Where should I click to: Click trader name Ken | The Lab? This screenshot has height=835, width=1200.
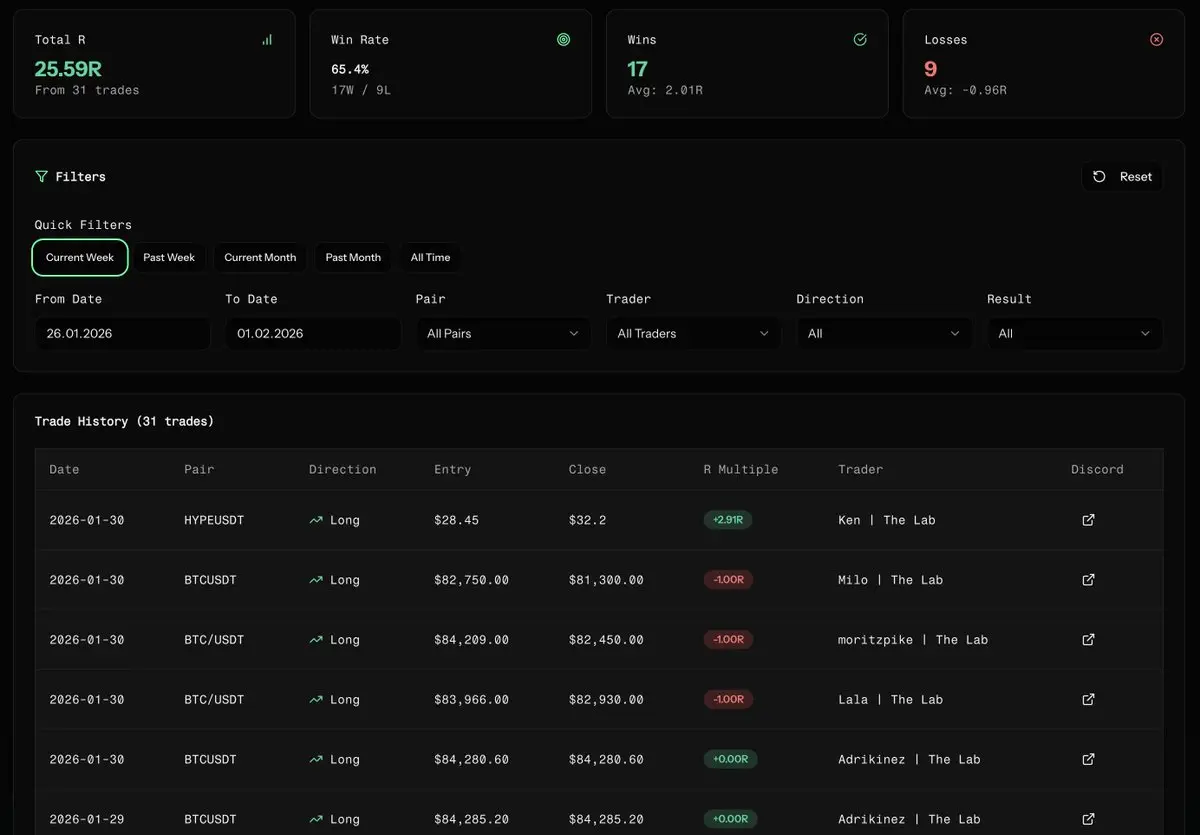pyautogui.click(x=887, y=520)
